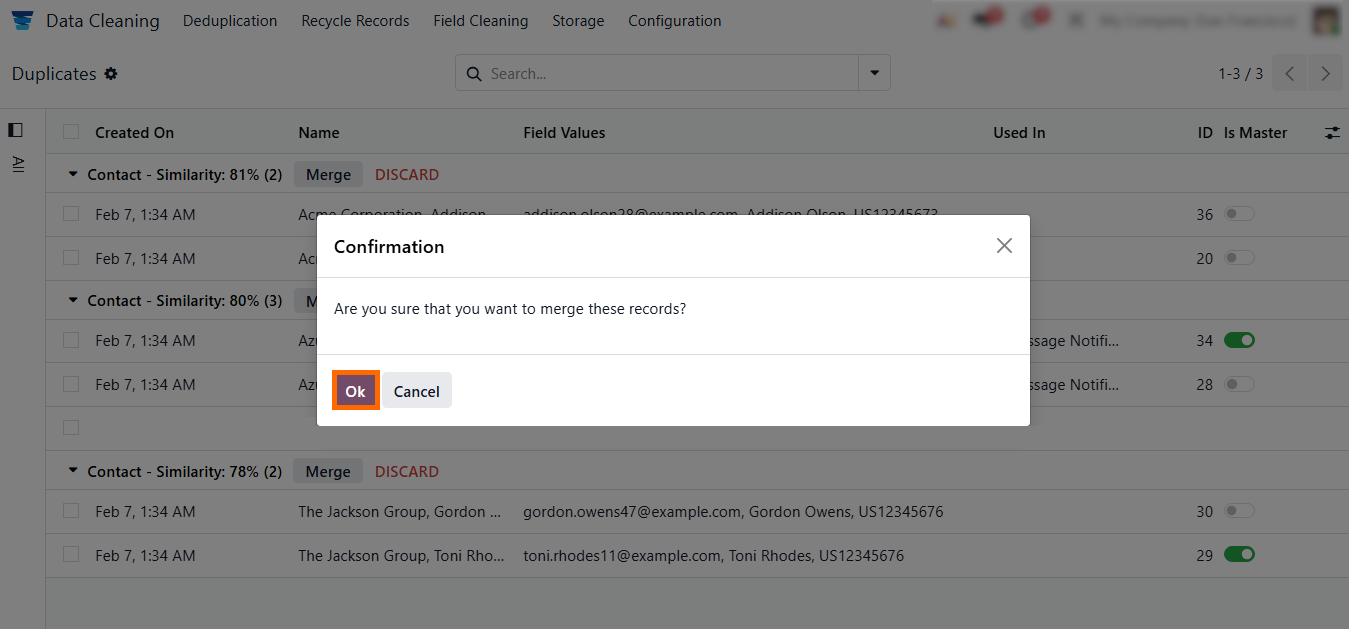Close the Confirmation dialog with X

(x=1004, y=246)
